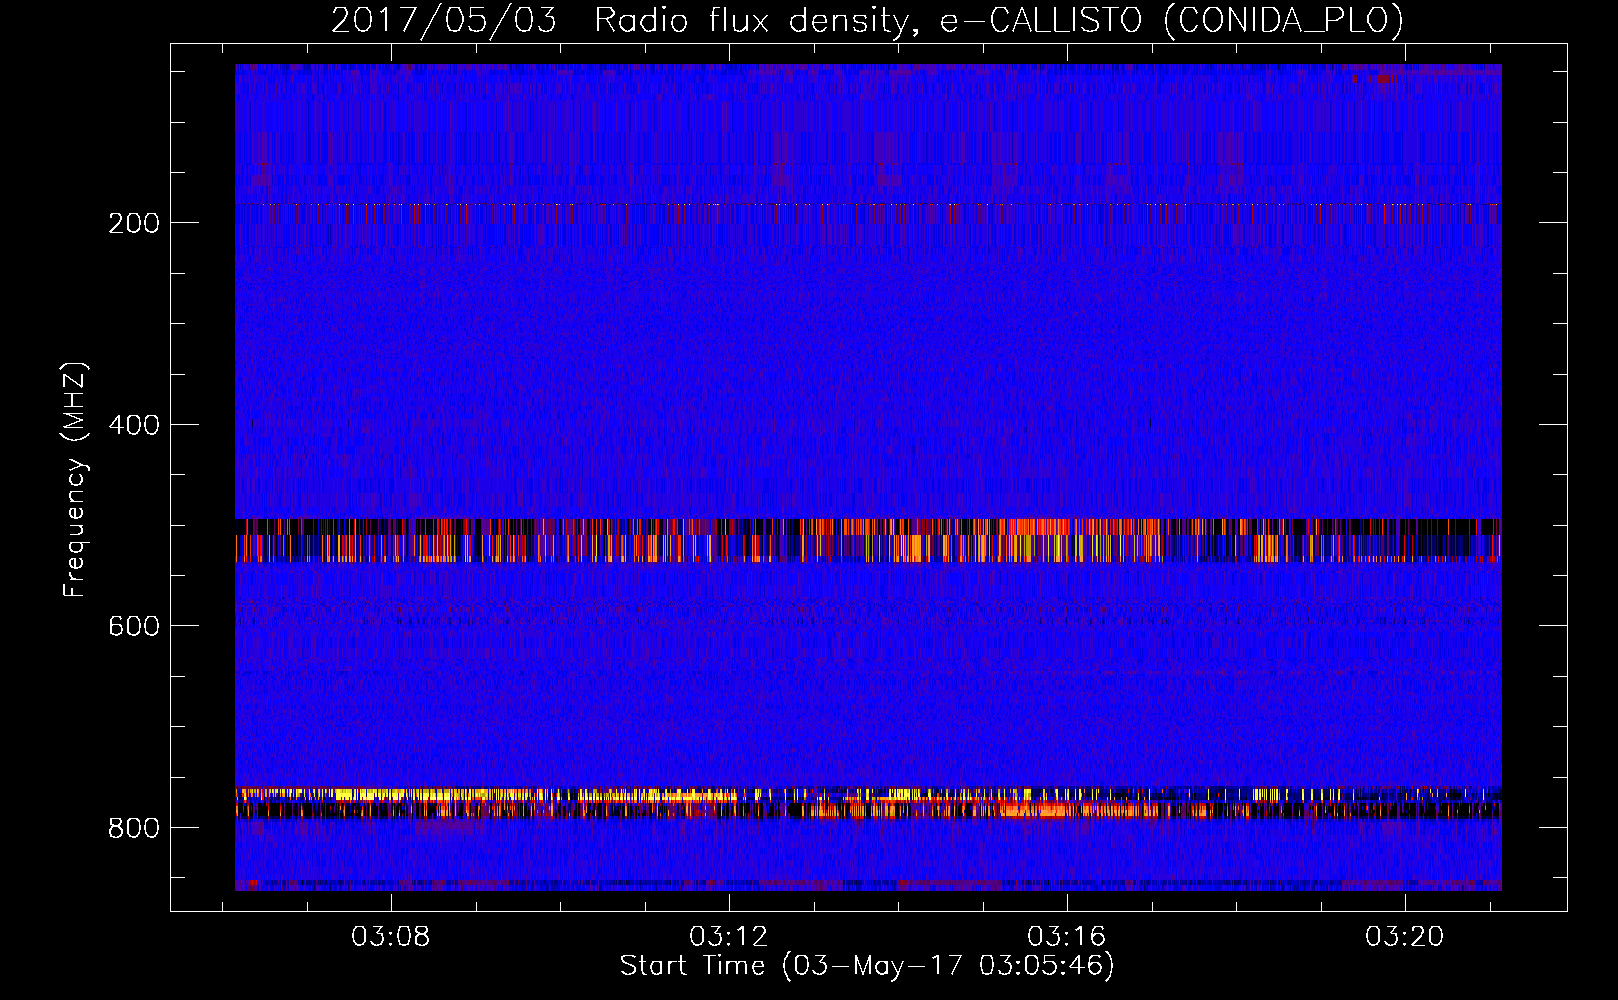Click the 'Frequency (MHZ)' axis label
Image resolution: width=1618 pixels, height=1000 pixels.
75,479
